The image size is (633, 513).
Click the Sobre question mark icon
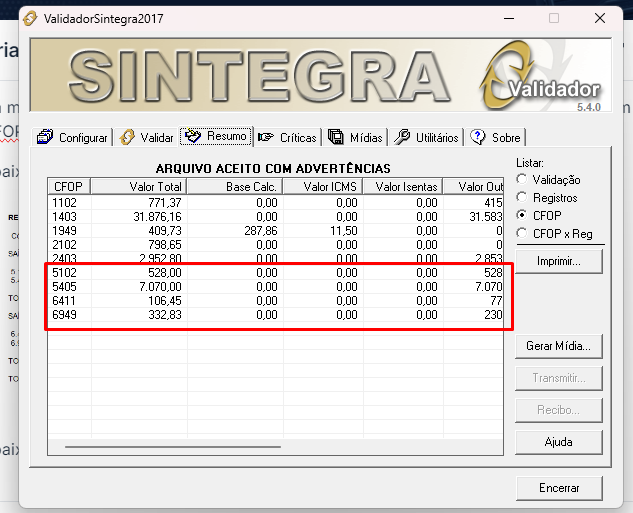[478, 137]
